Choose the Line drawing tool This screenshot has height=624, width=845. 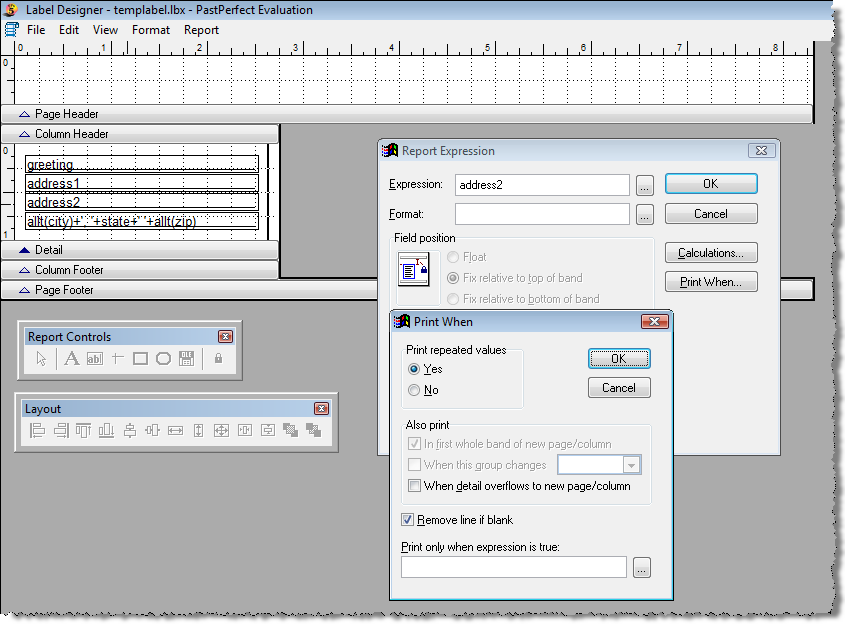point(117,358)
